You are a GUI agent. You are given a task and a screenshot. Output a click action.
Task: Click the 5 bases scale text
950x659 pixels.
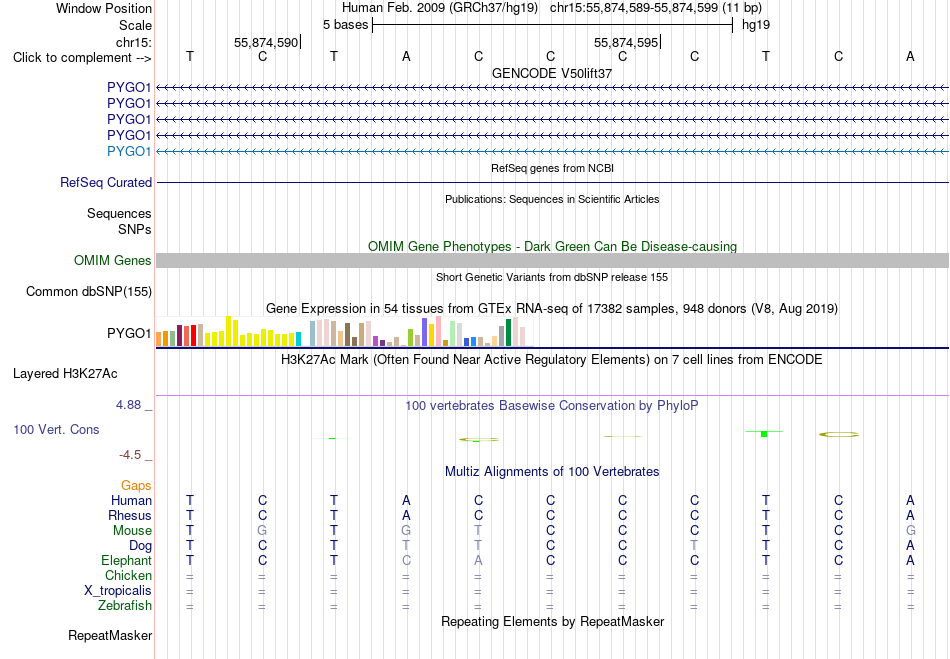coord(345,25)
